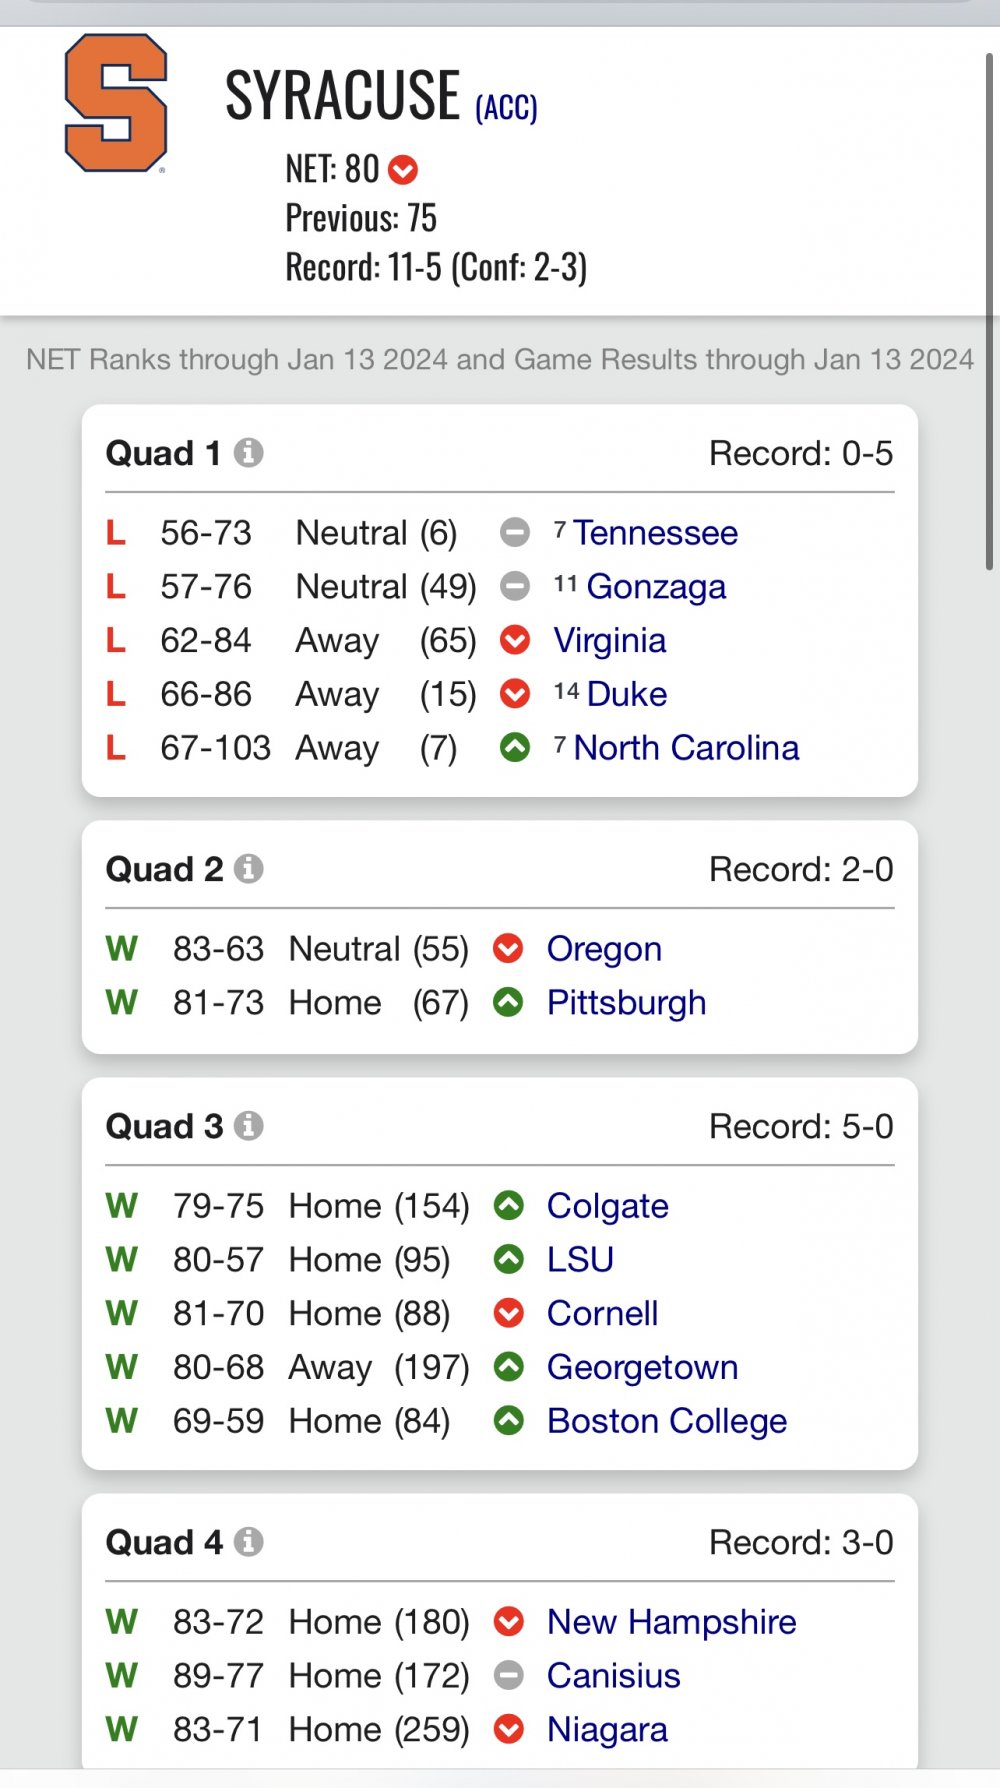Open the ACC conference link

pos(506,107)
